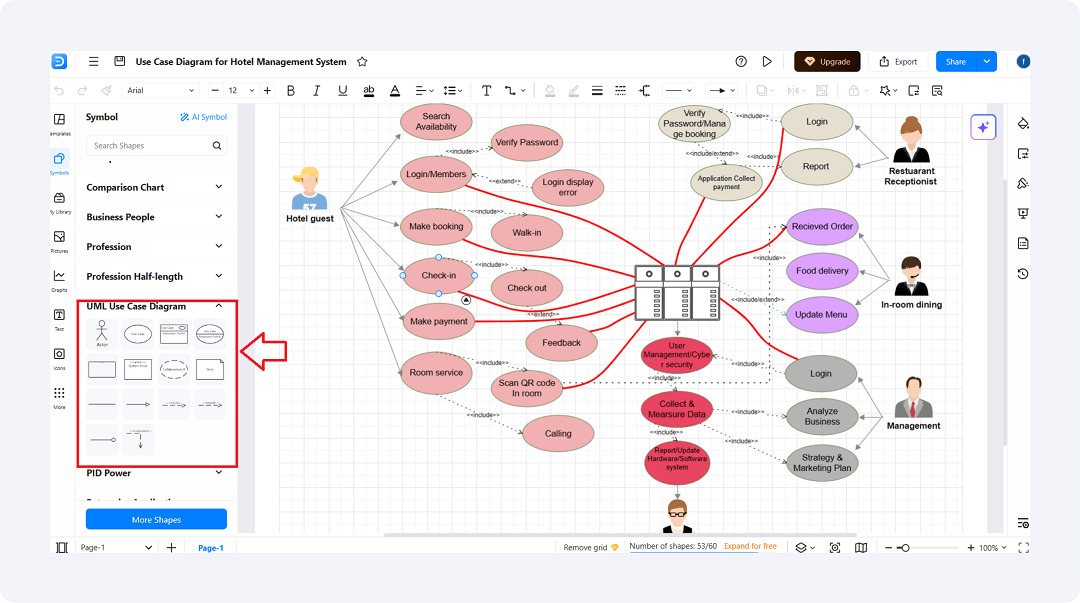Expand Business People category
Screen dimensions: 1080x603
click(154, 217)
